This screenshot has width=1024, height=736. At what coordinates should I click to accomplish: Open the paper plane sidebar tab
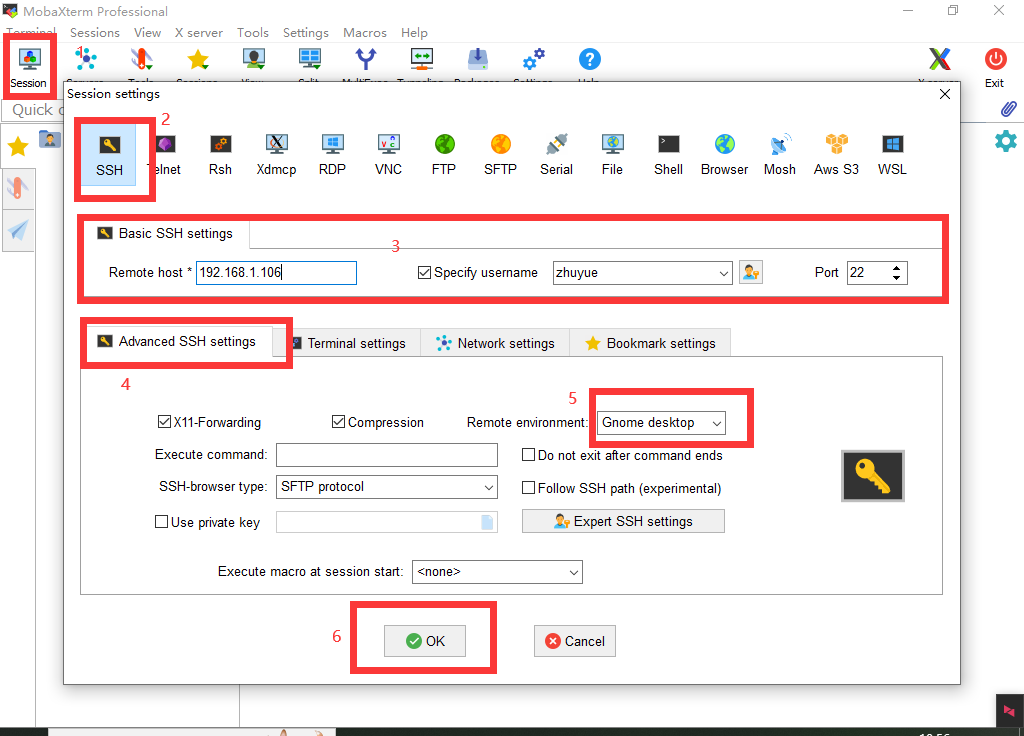pyautogui.click(x=18, y=230)
